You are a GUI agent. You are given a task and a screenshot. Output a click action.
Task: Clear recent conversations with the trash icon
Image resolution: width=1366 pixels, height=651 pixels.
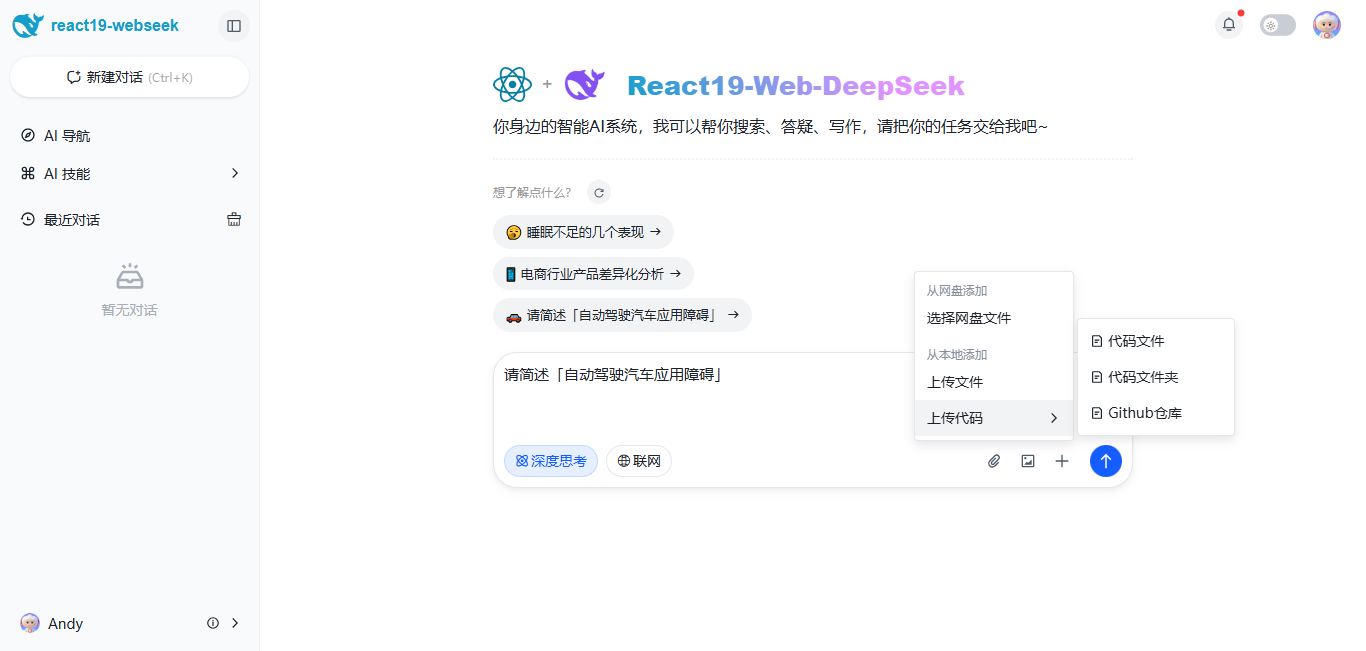pos(234,219)
